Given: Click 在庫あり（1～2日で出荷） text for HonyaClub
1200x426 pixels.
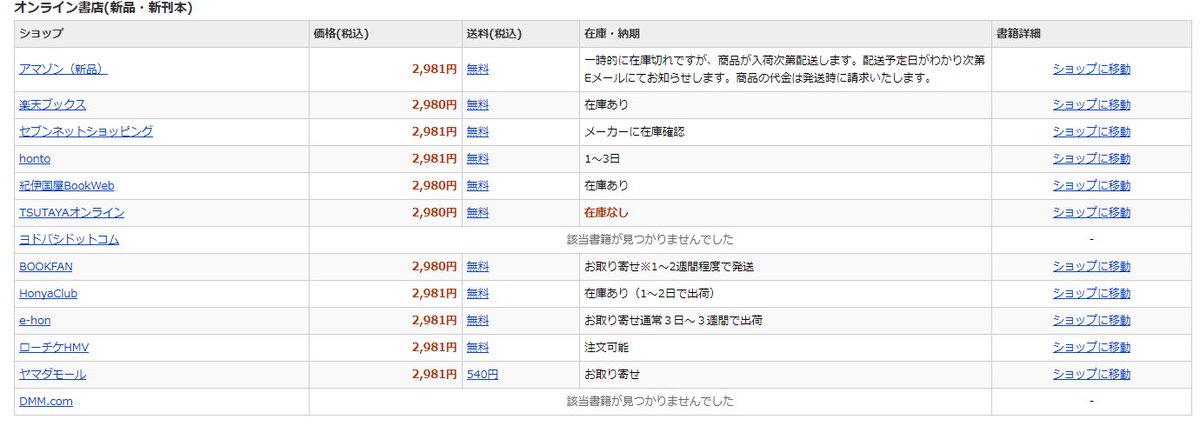Looking at the screenshot, I should coord(649,293).
